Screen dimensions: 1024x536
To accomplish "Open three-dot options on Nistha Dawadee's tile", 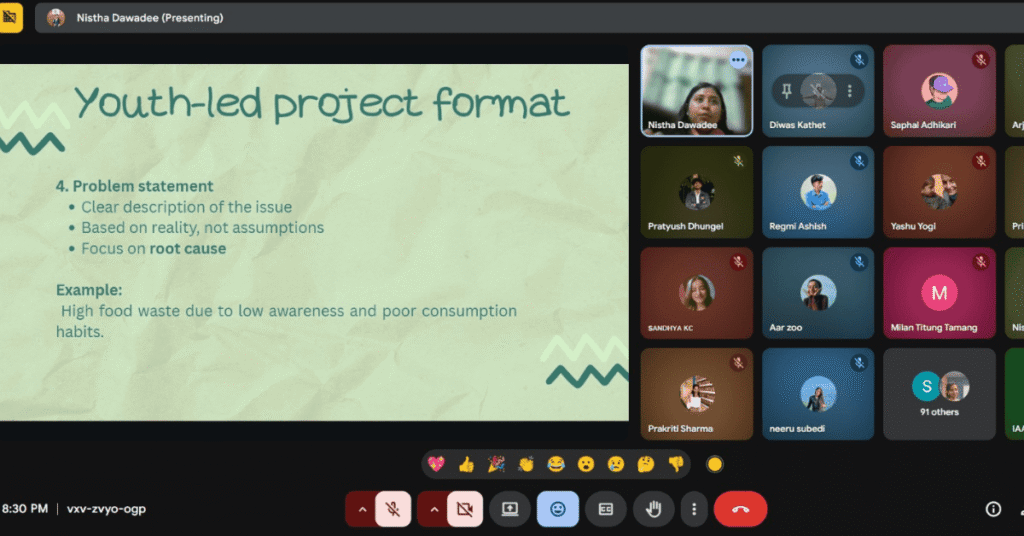I will click(738, 60).
